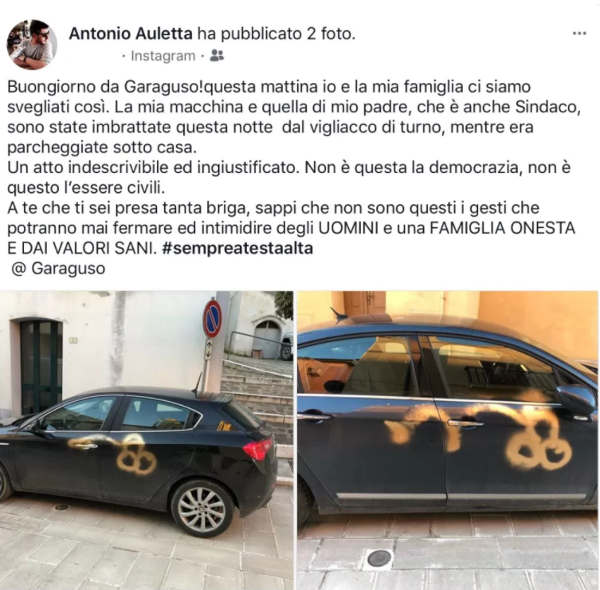Click the no-parking sign in left photo

click(x=212, y=319)
